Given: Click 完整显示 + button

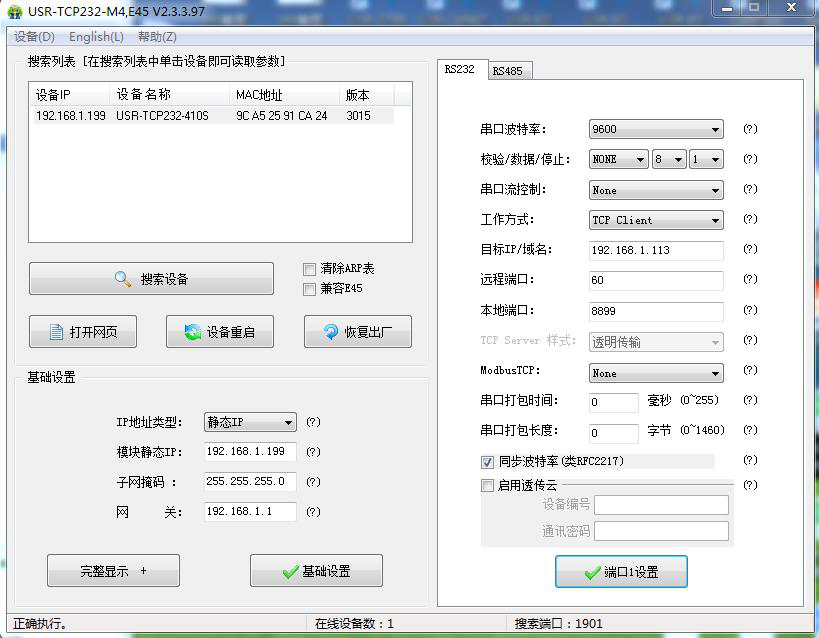Looking at the screenshot, I should point(113,571).
